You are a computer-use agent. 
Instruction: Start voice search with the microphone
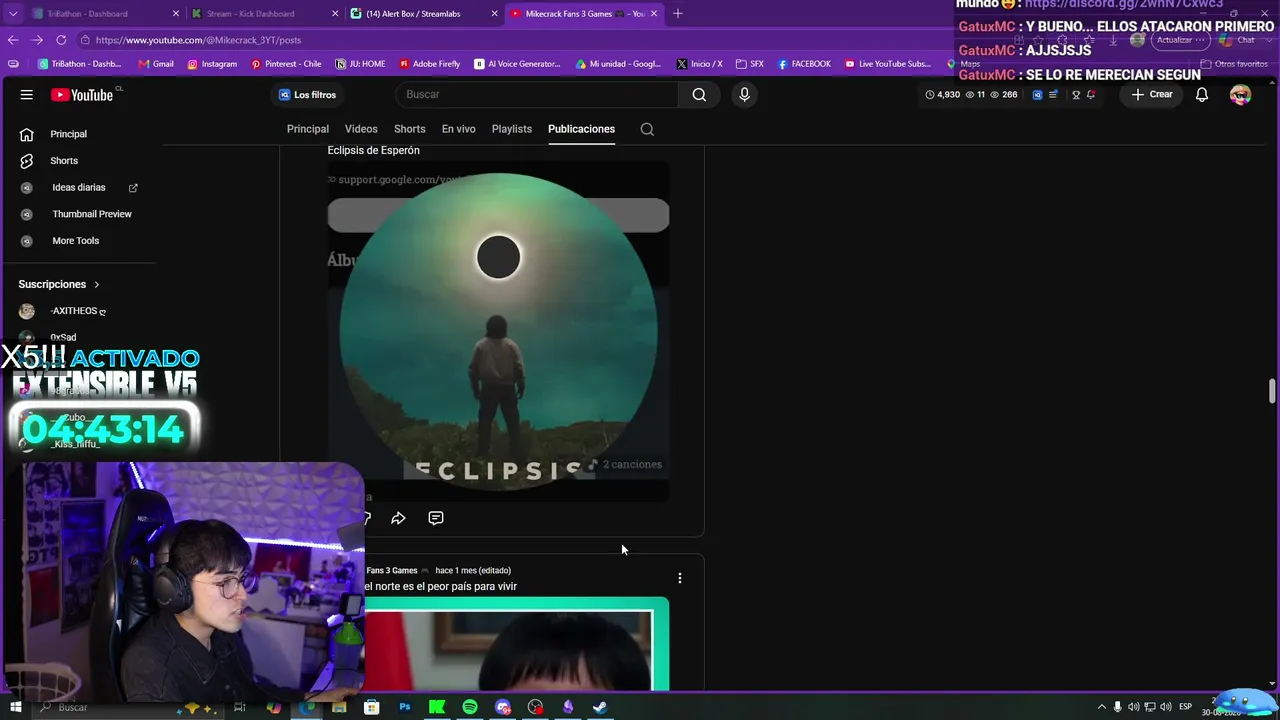744,95
